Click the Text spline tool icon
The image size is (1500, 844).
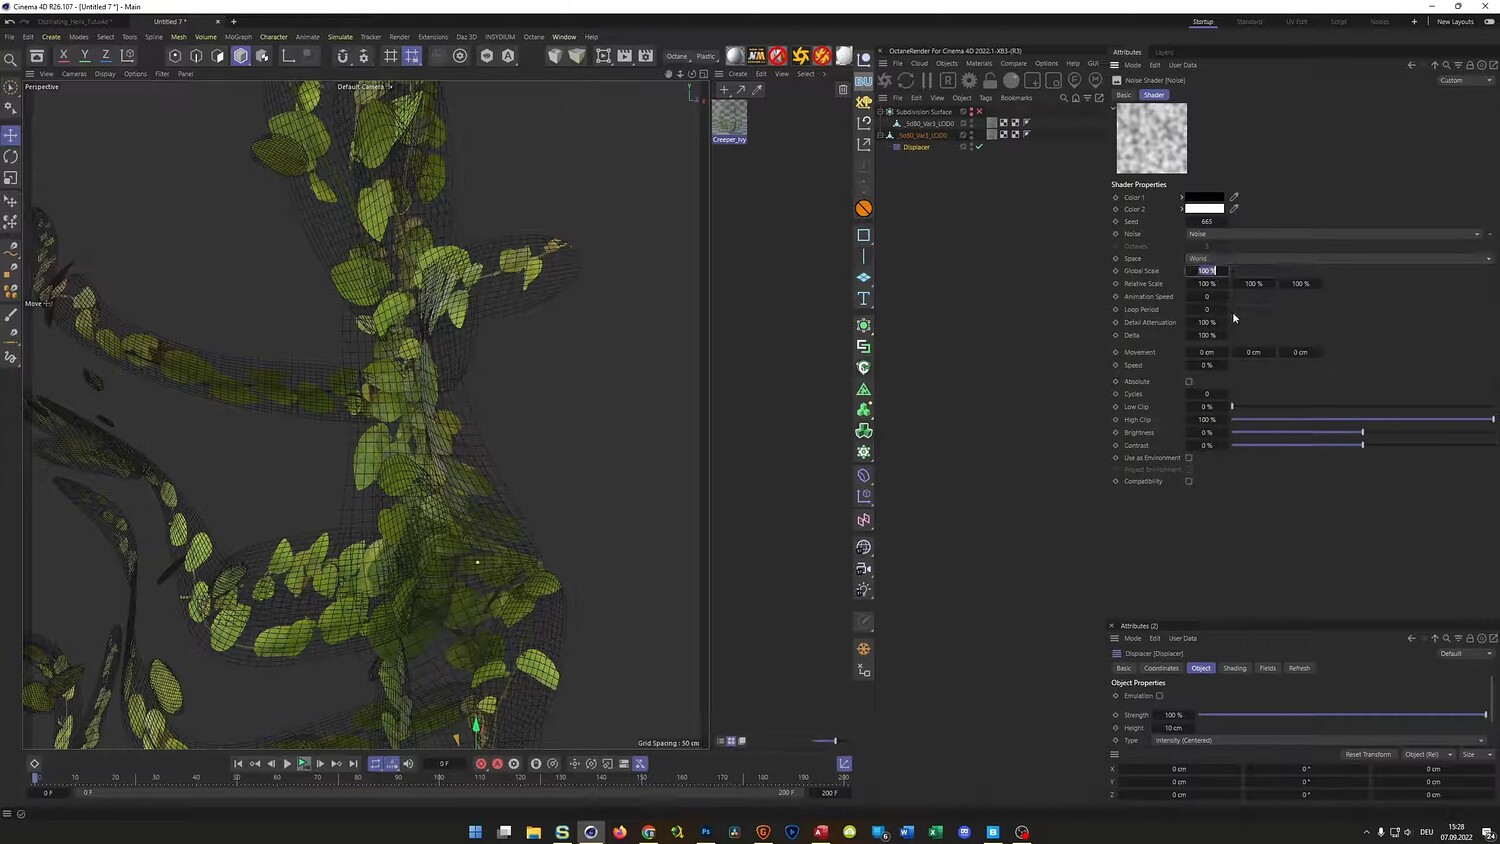(x=864, y=299)
